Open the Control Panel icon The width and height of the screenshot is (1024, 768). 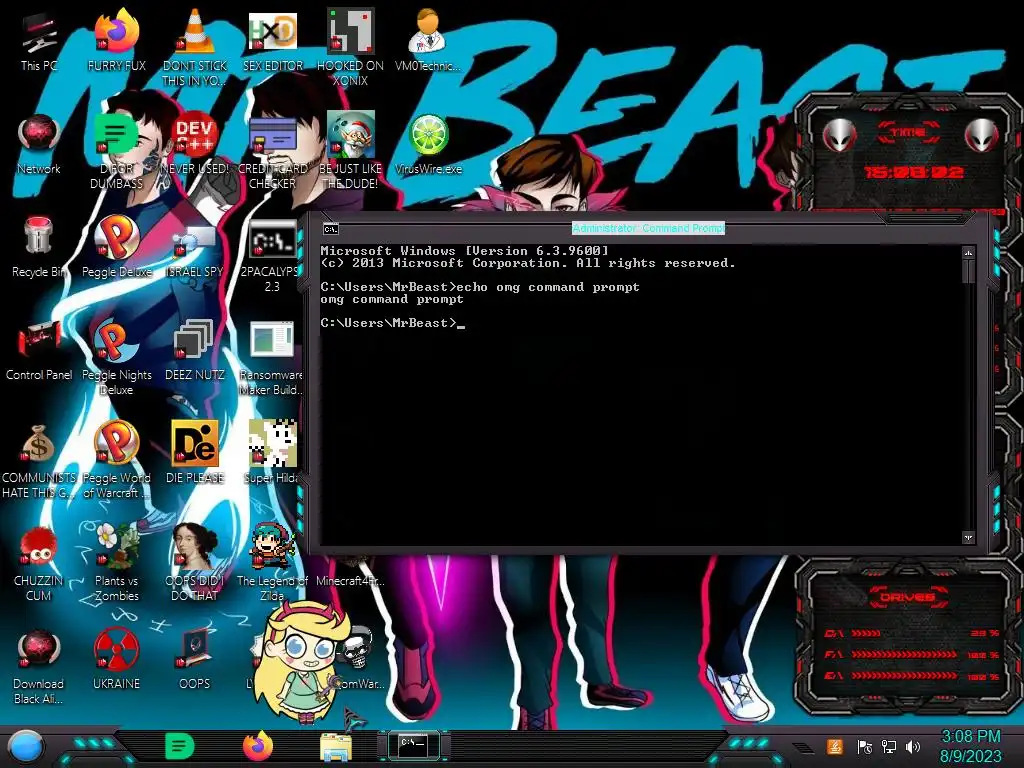39,350
